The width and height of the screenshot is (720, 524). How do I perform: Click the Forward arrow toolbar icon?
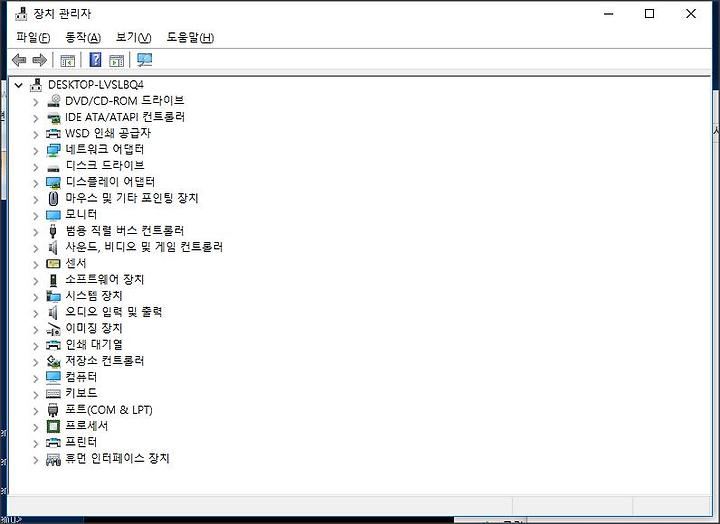pyautogui.click(x=40, y=60)
